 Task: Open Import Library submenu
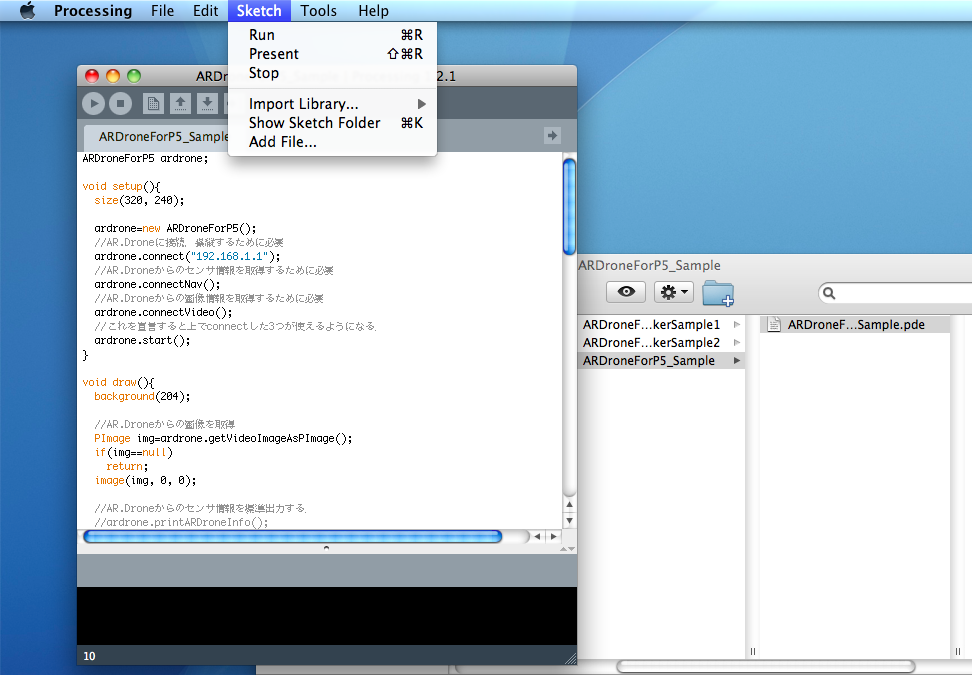point(333,104)
